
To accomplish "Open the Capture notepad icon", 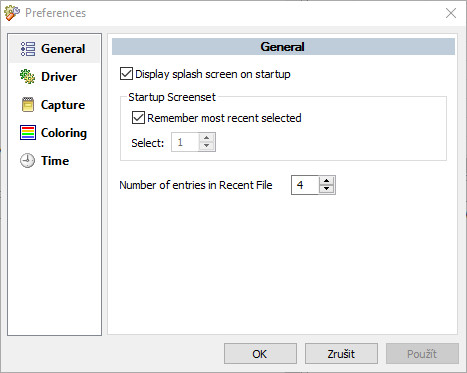I will tap(28, 105).
